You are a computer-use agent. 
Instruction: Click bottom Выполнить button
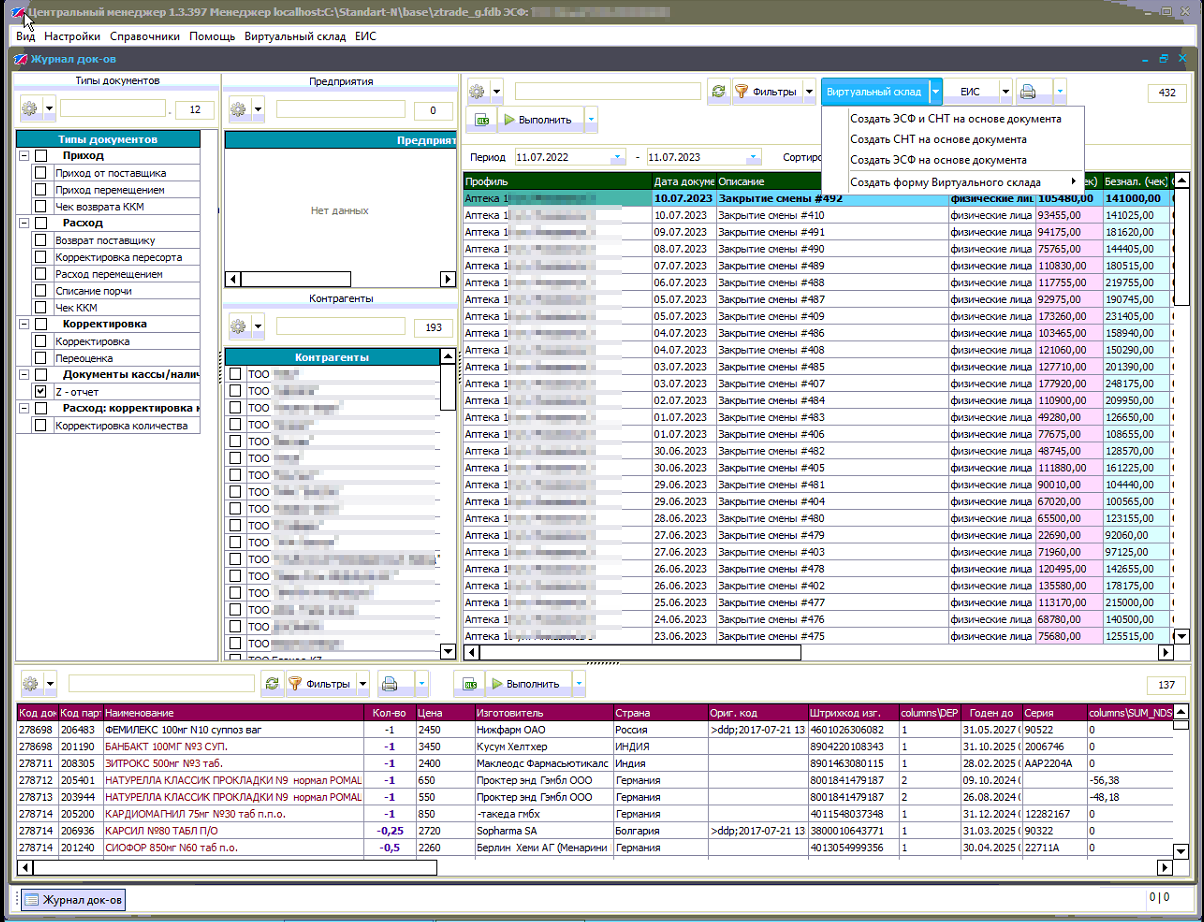(x=528, y=685)
